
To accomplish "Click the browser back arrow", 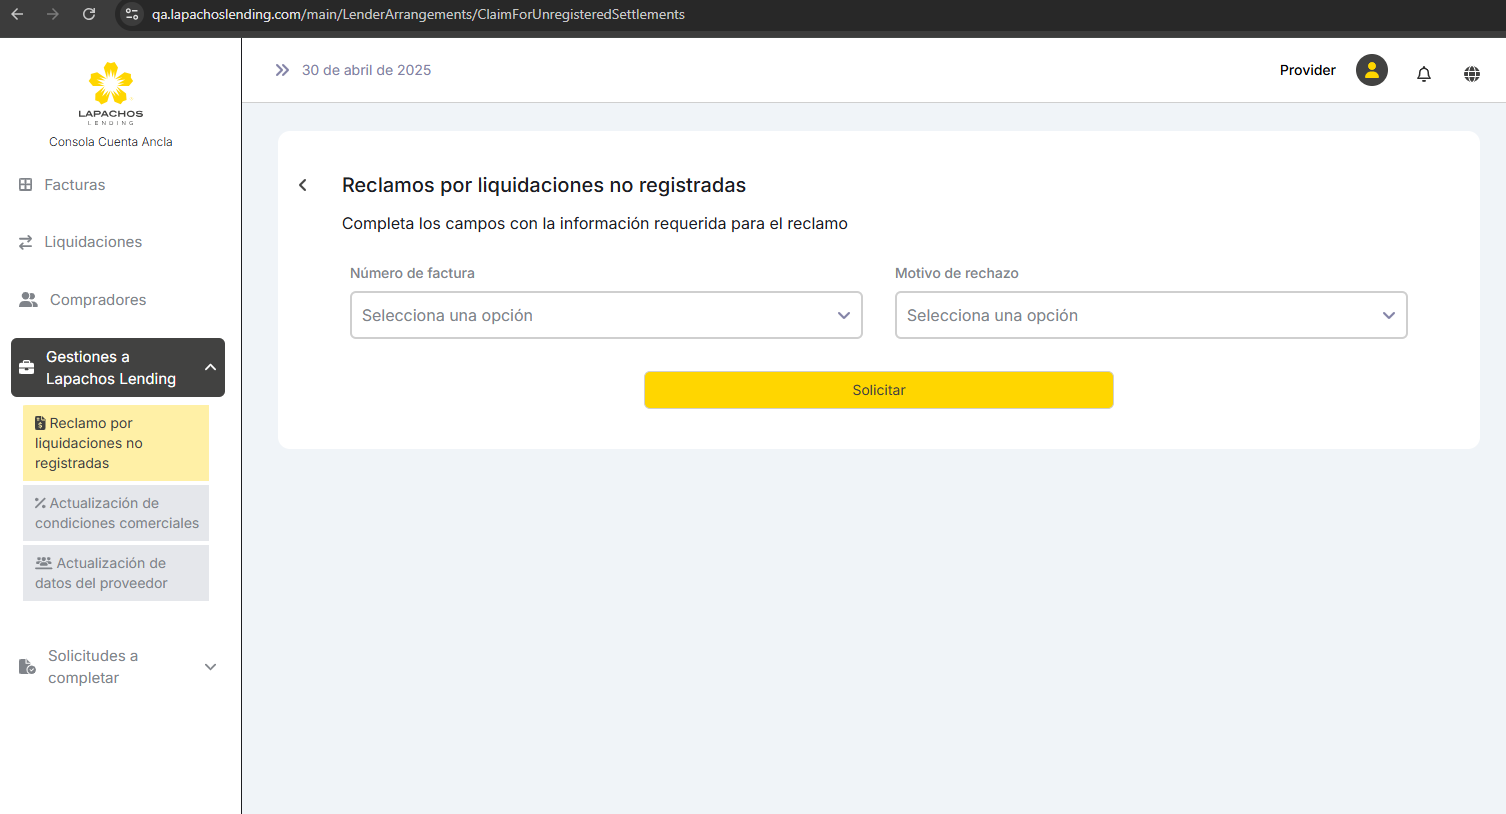I will [17, 14].
